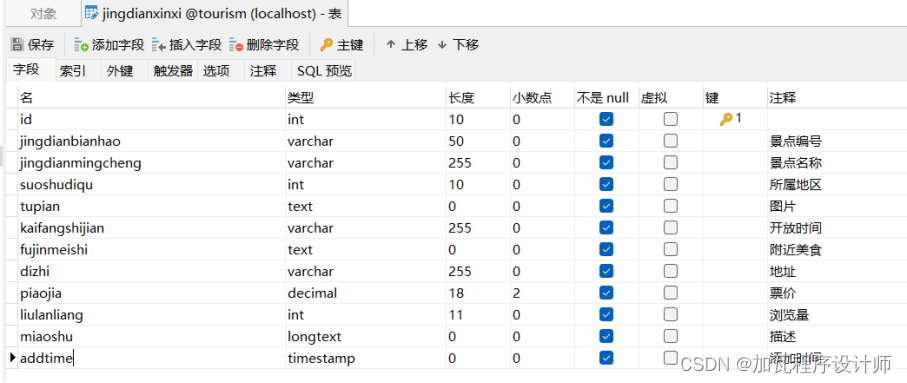Select the suoshudiqu field name cell
Screen dimensions: 907x383
coord(151,184)
